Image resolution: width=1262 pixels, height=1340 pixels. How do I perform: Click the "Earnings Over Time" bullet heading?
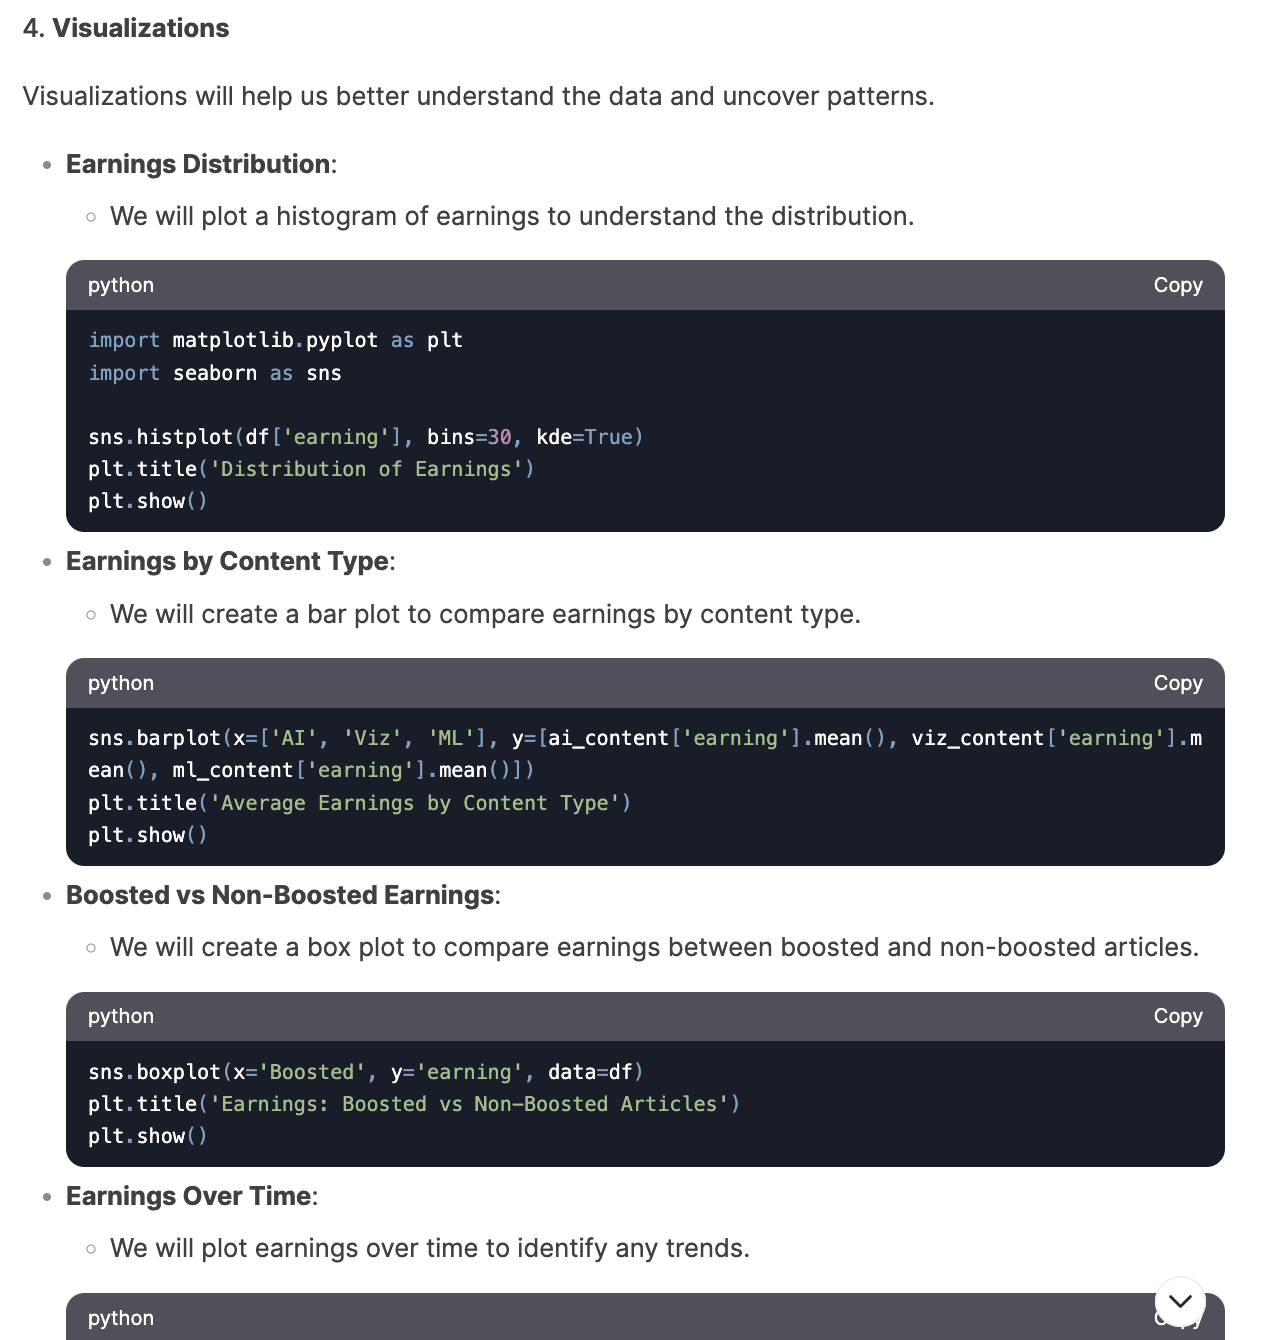click(188, 1196)
